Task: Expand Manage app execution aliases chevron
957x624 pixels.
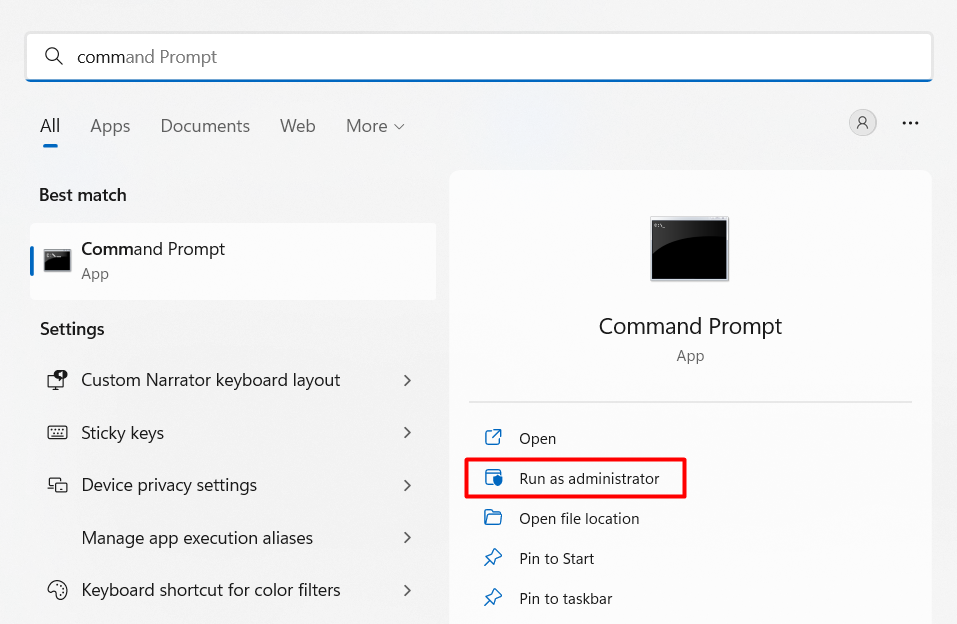Action: (407, 538)
